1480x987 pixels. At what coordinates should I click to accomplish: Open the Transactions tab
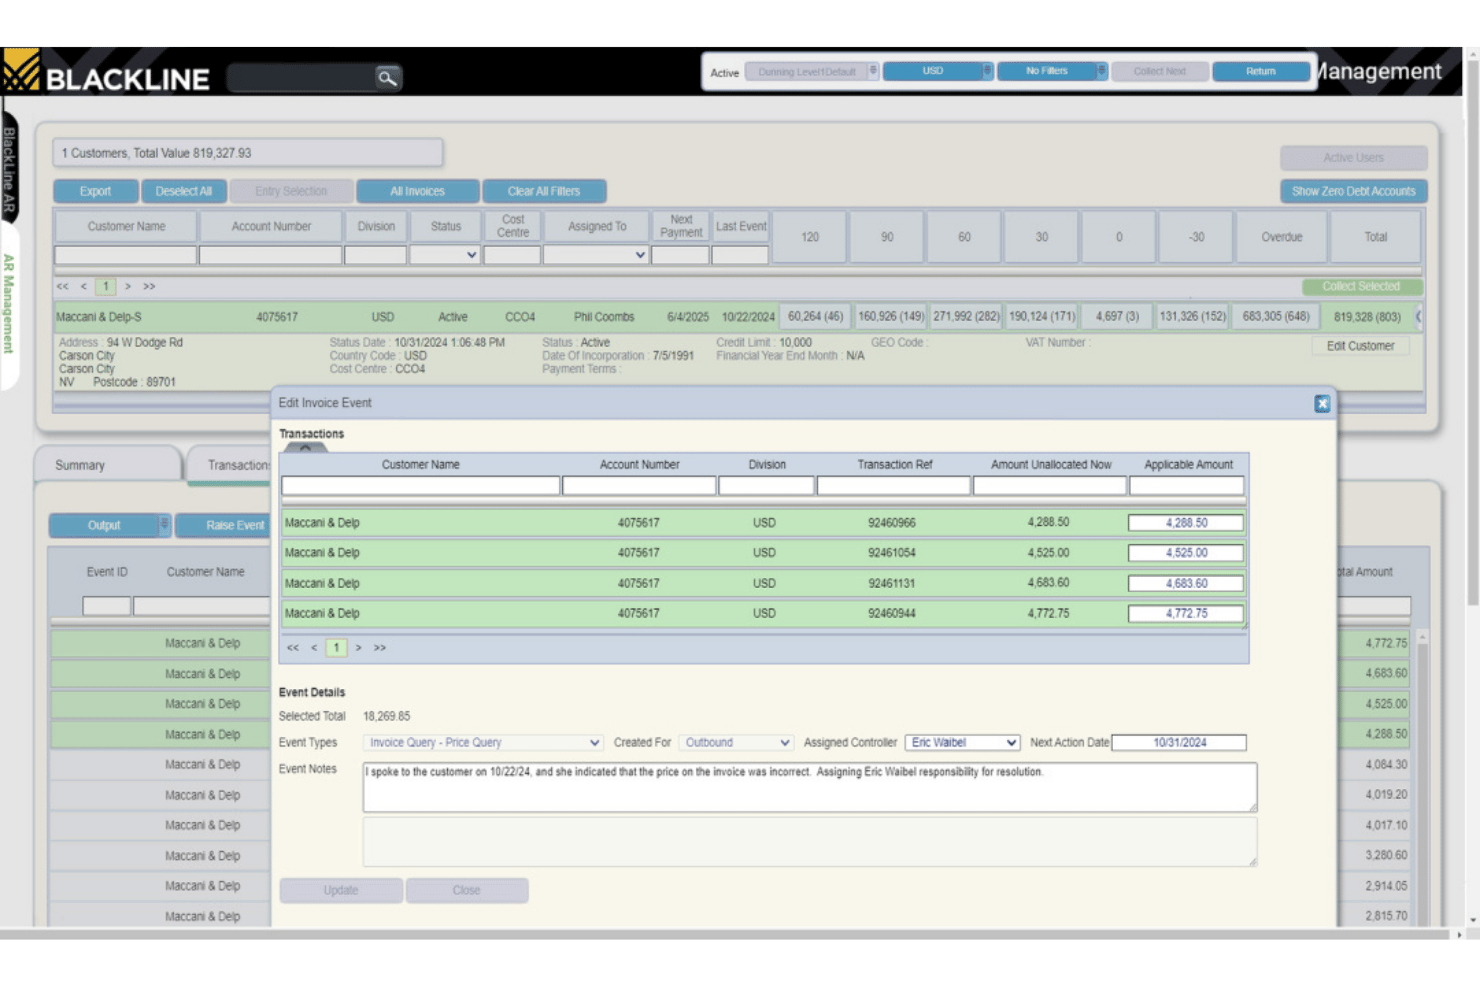[230, 465]
